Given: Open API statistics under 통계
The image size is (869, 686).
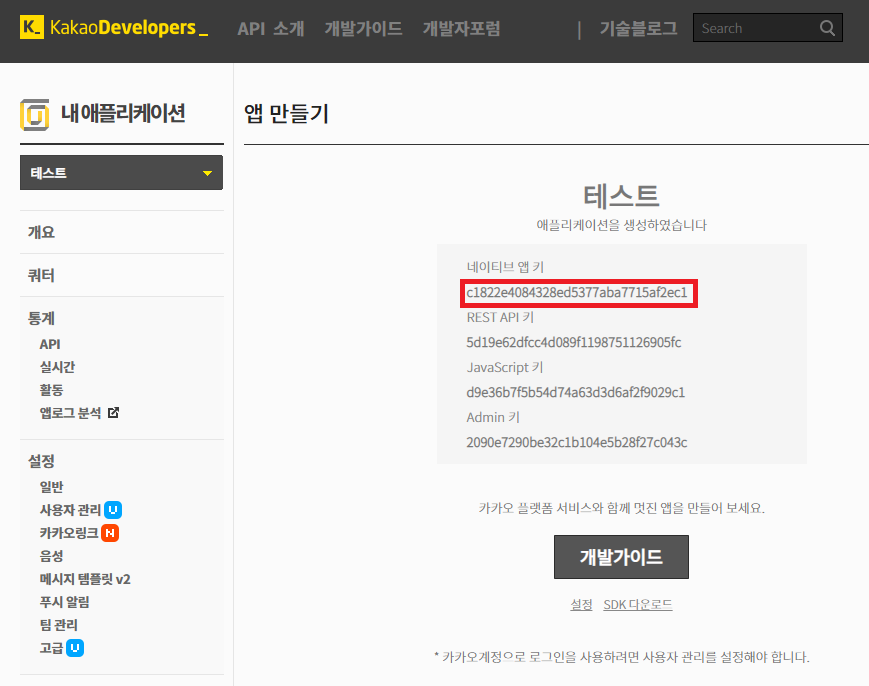Looking at the screenshot, I should coord(50,344).
